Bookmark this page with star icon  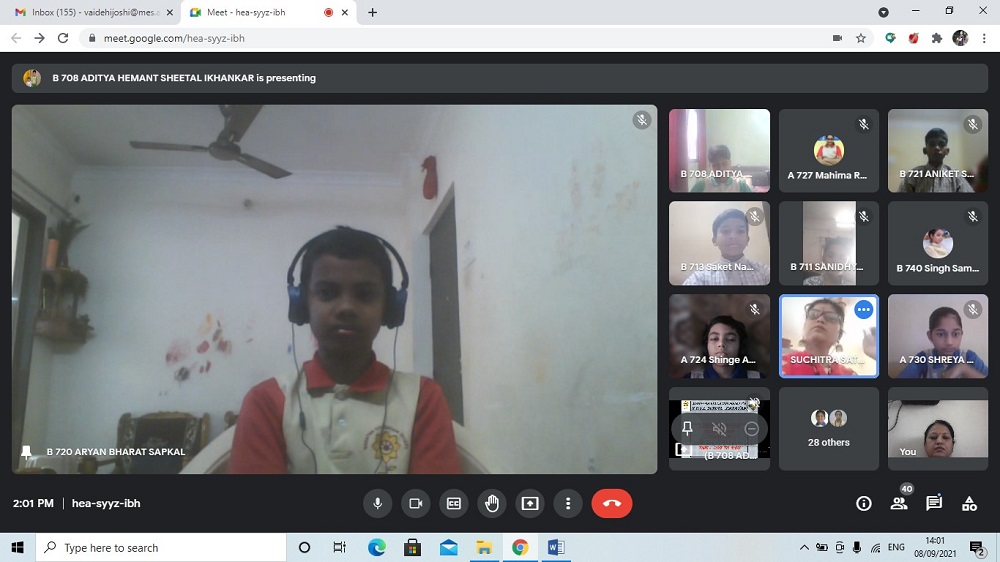point(861,38)
